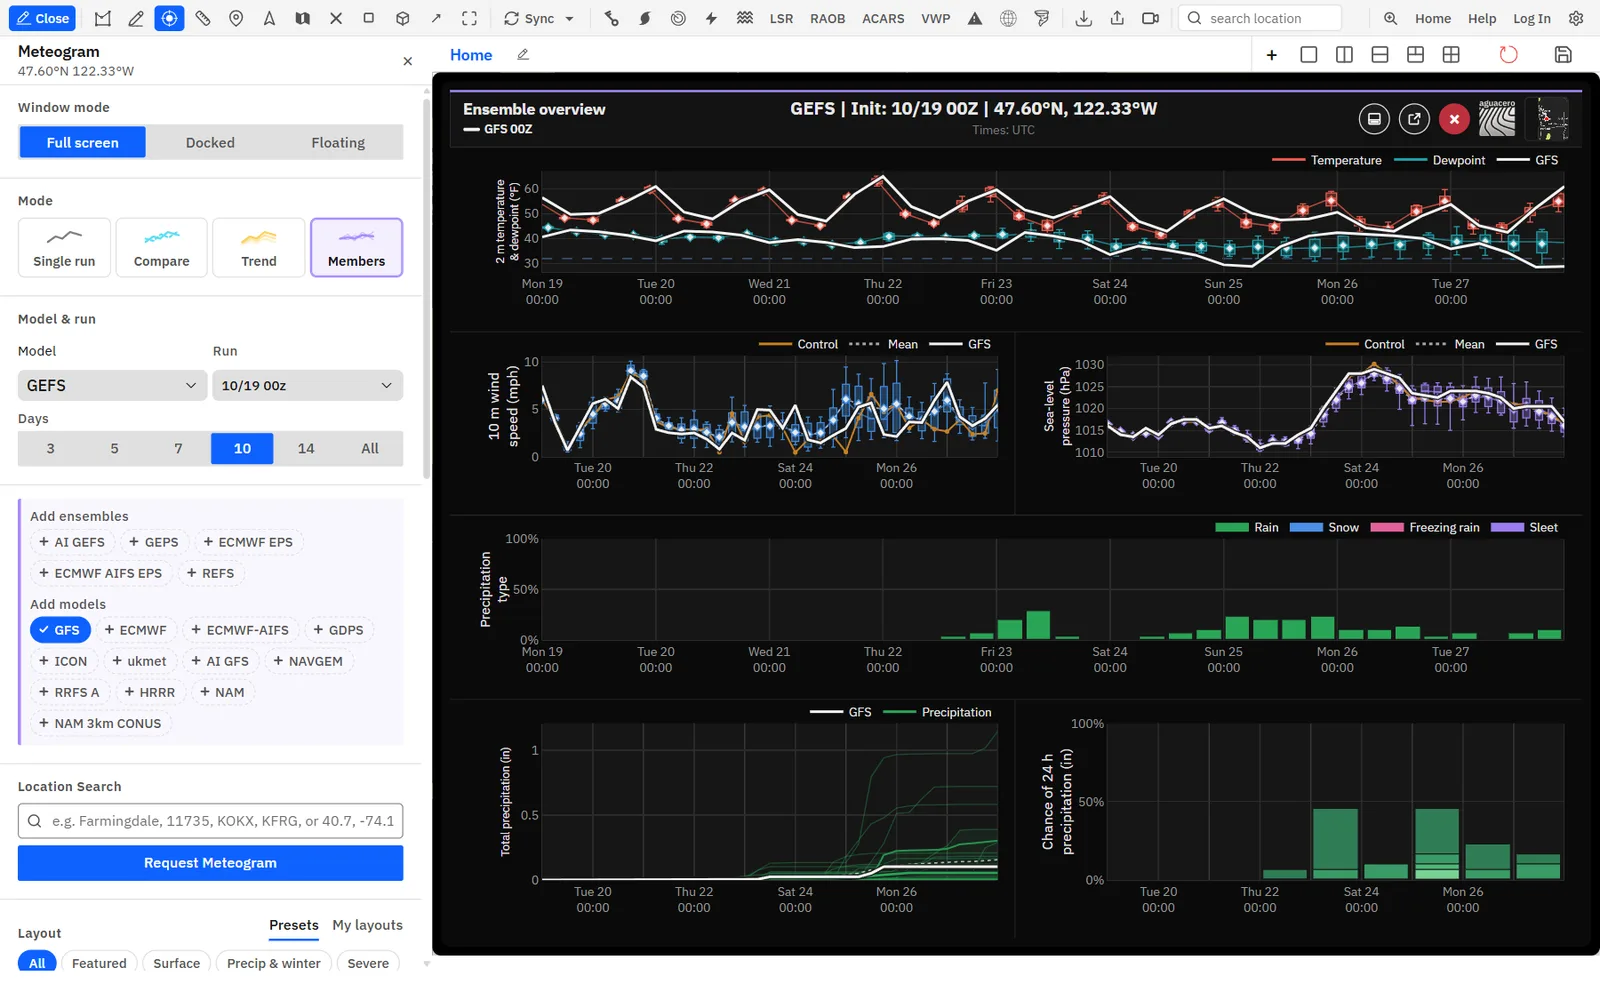Image resolution: width=1600 pixels, height=1000 pixels.
Task: Switch mode to Single run
Action: (x=64, y=247)
